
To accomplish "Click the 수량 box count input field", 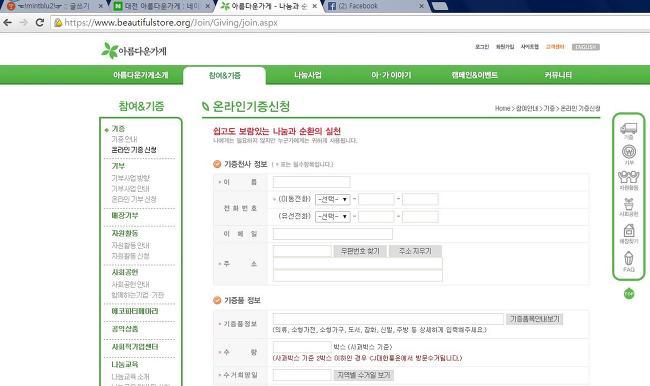I will click(302, 347).
